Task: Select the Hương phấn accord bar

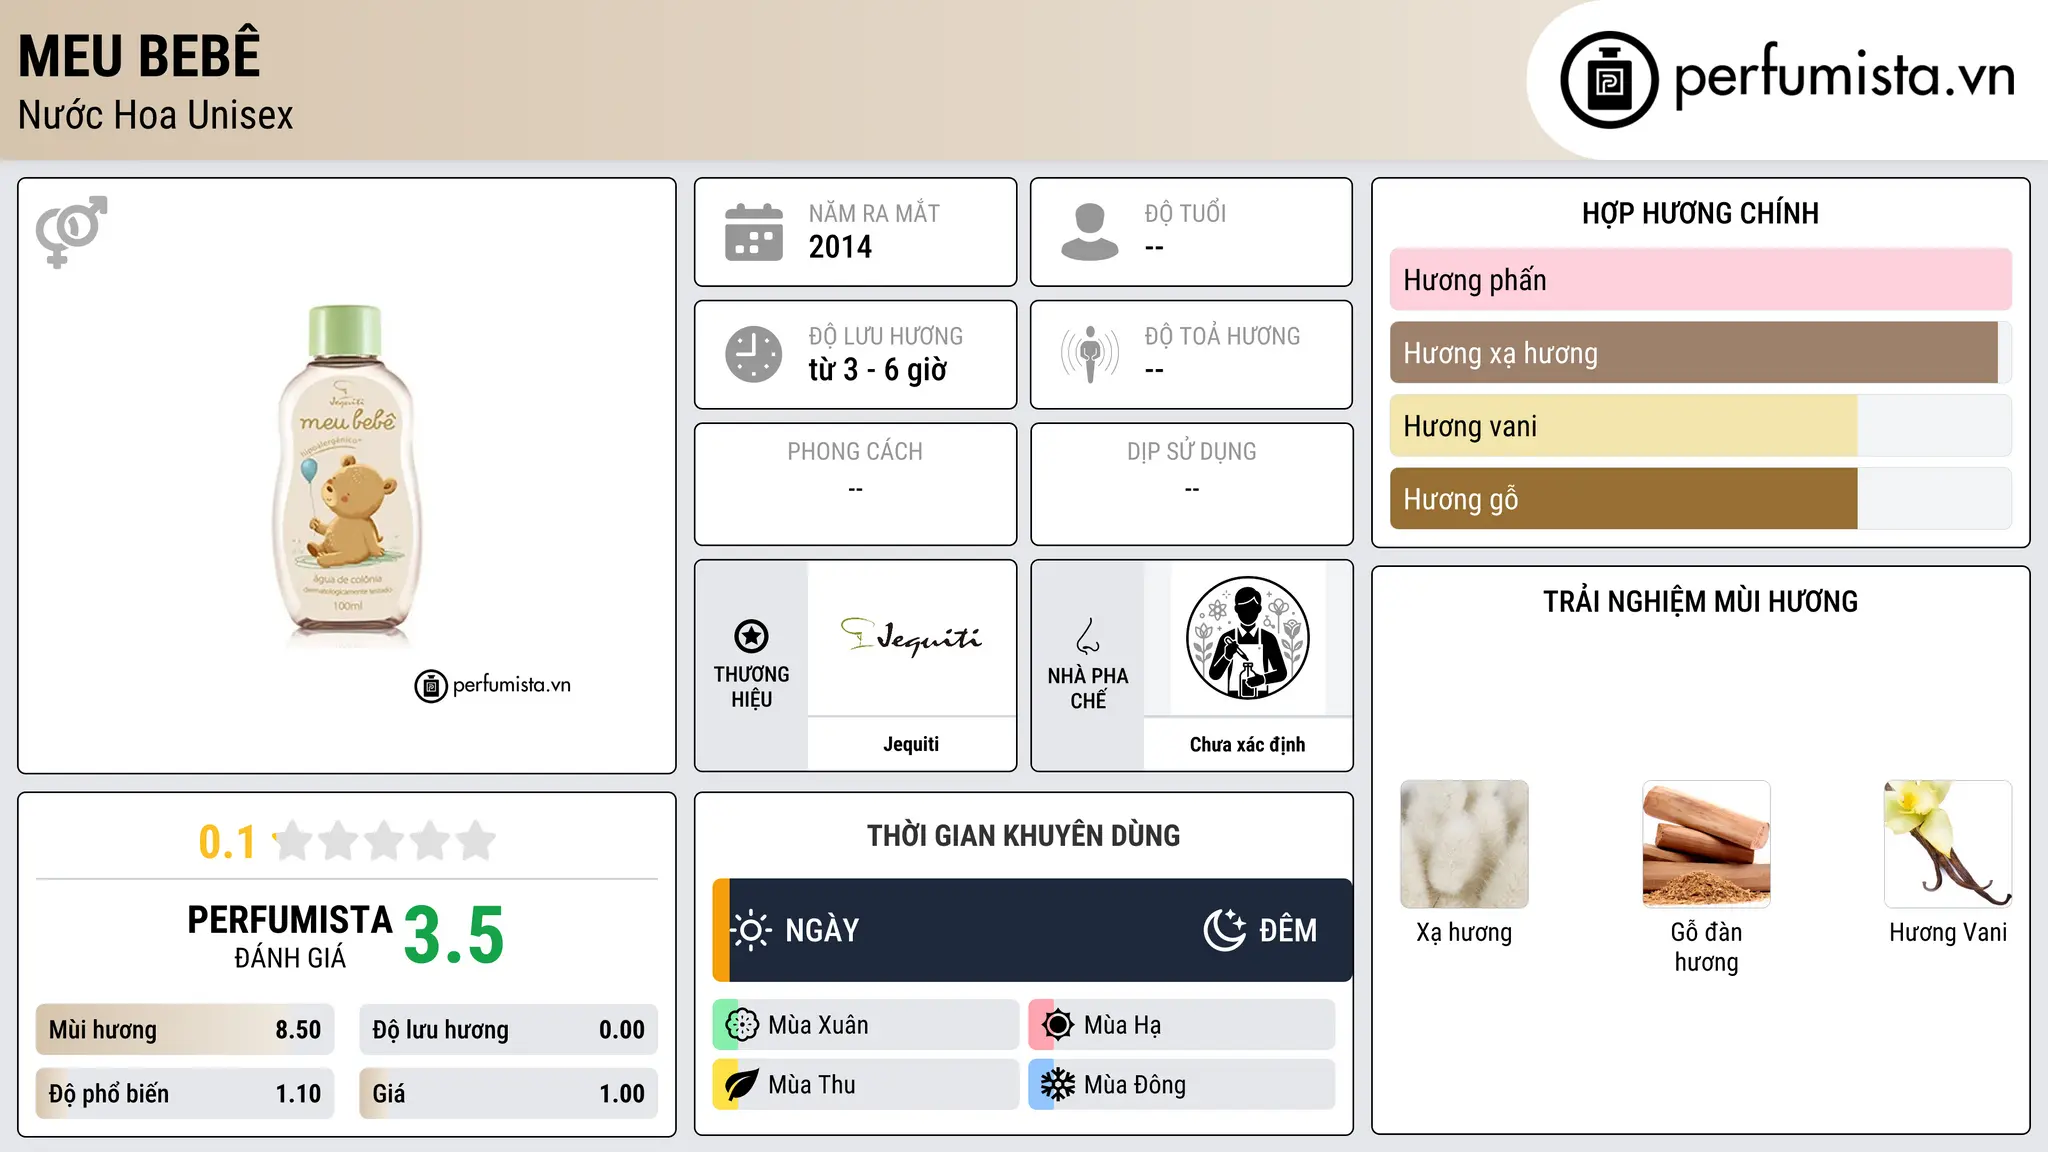Action: click(x=1701, y=280)
